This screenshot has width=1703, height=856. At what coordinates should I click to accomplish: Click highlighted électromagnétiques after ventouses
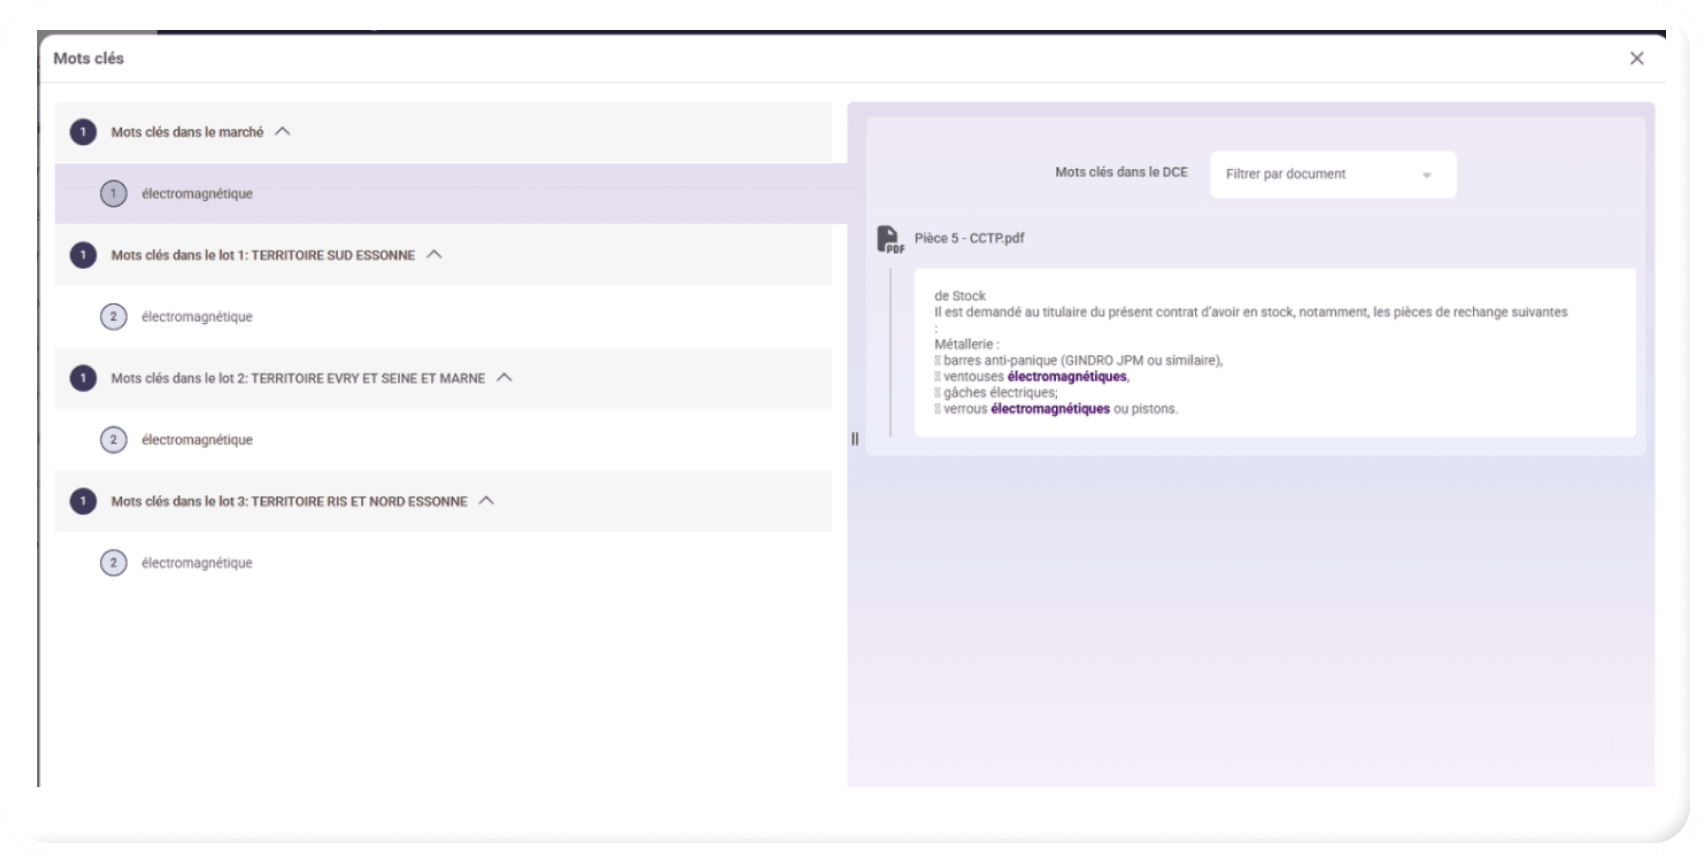[x=1066, y=377]
